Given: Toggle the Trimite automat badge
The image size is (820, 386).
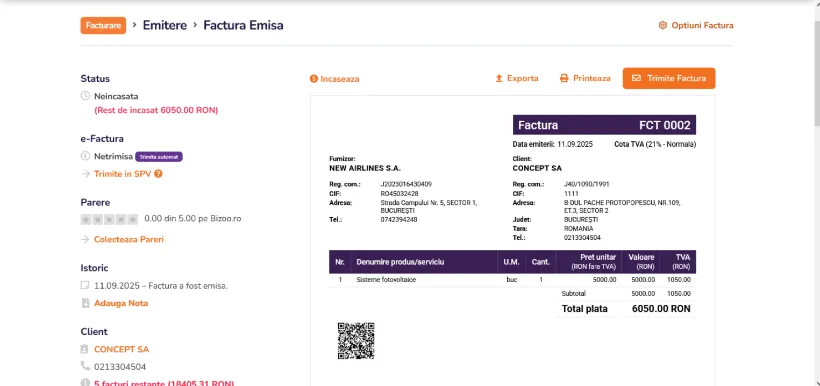Looking at the screenshot, I should [159, 156].
